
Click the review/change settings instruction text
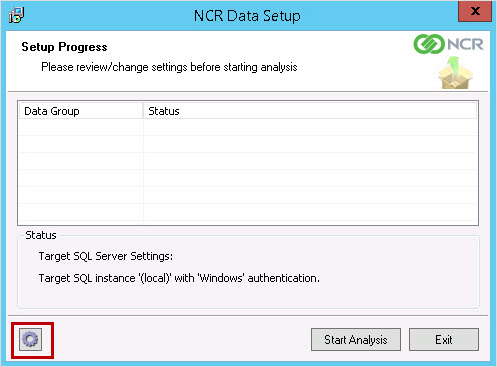pyautogui.click(x=169, y=67)
